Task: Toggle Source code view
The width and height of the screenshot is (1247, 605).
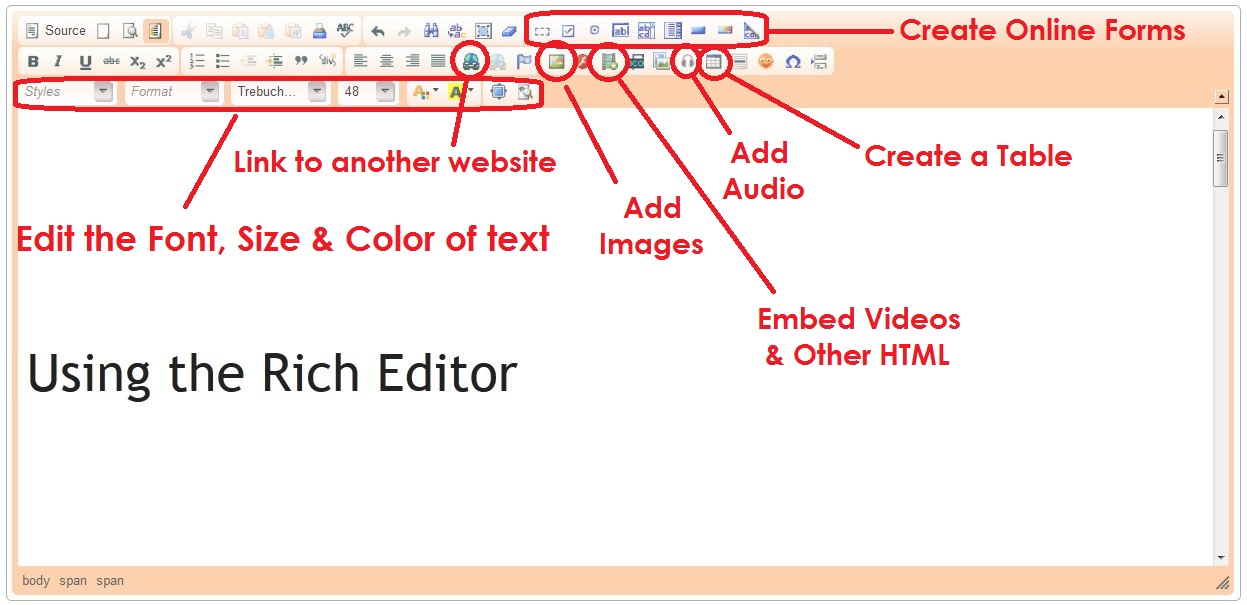Action: [56, 31]
